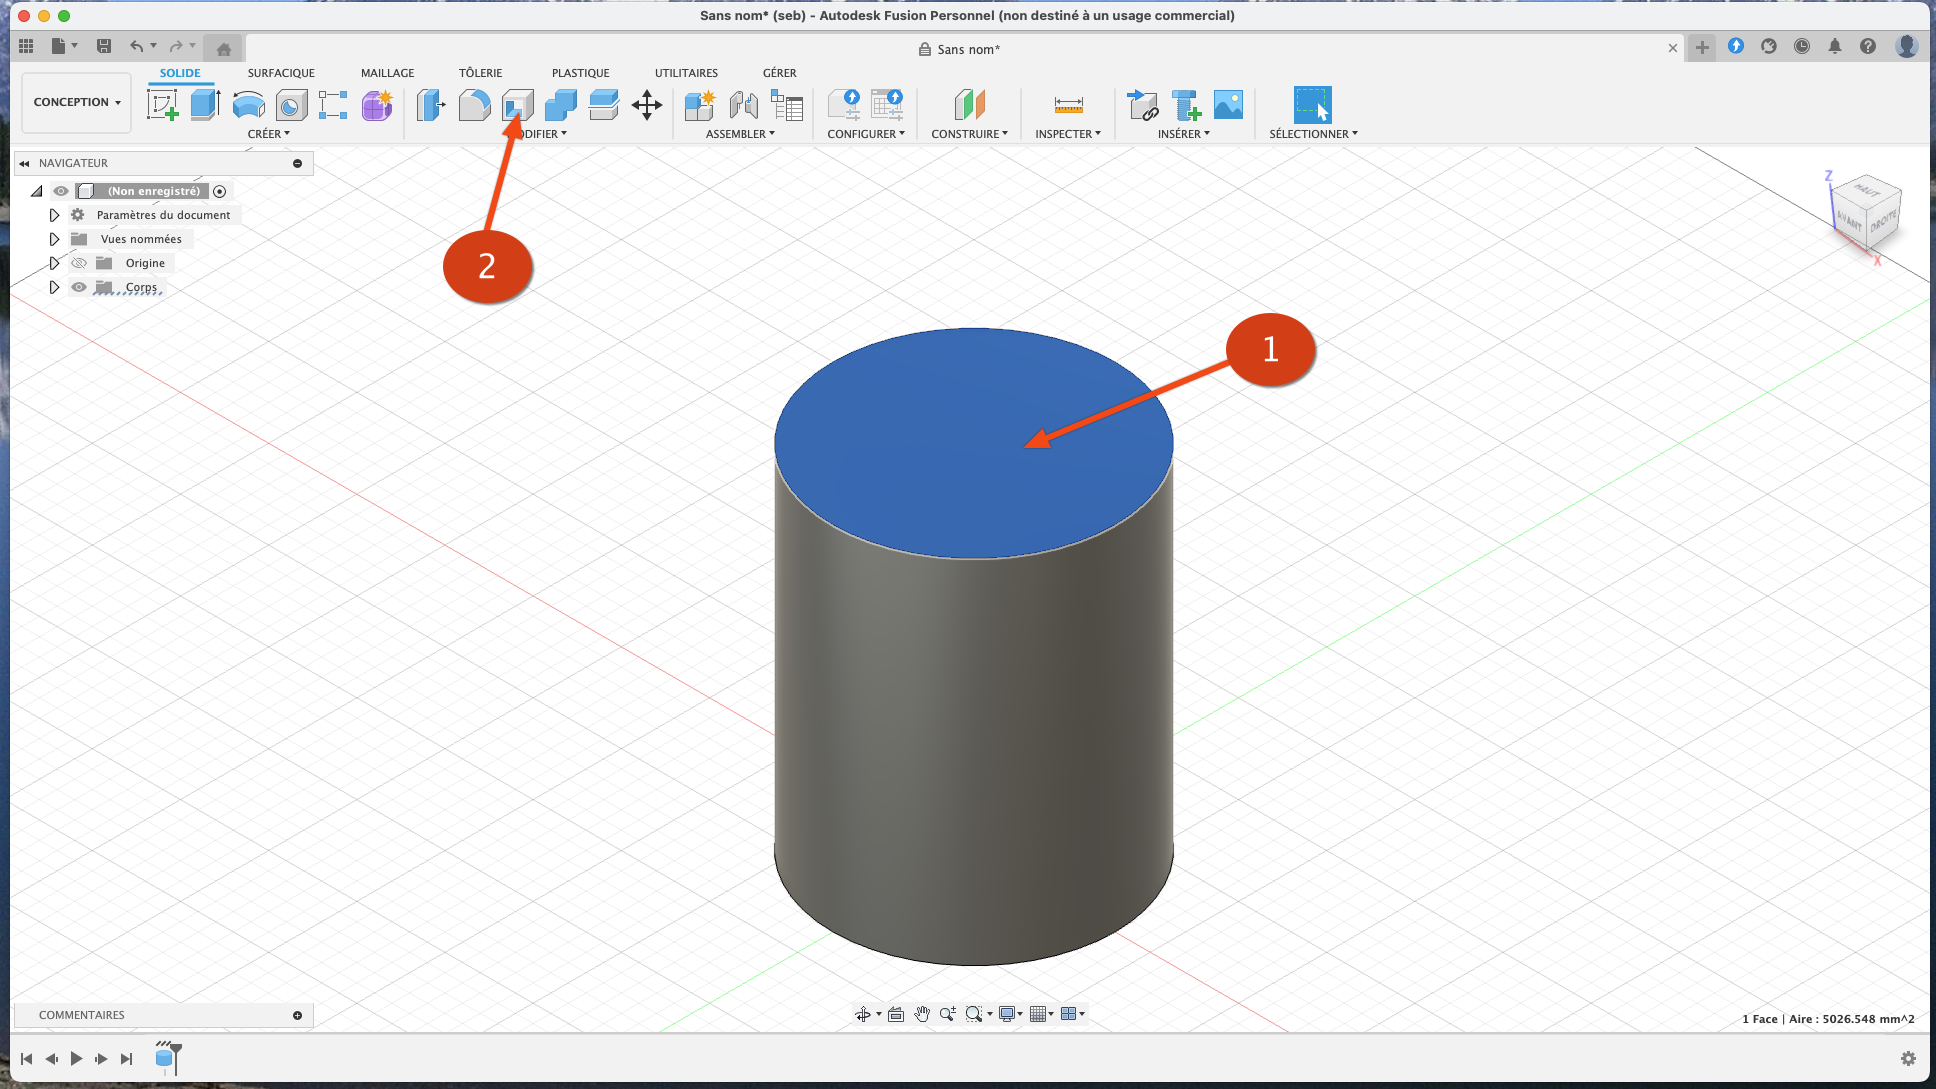This screenshot has width=1936, height=1089.
Task: Hide the Corps folder with eye icon
Action: 79,287
